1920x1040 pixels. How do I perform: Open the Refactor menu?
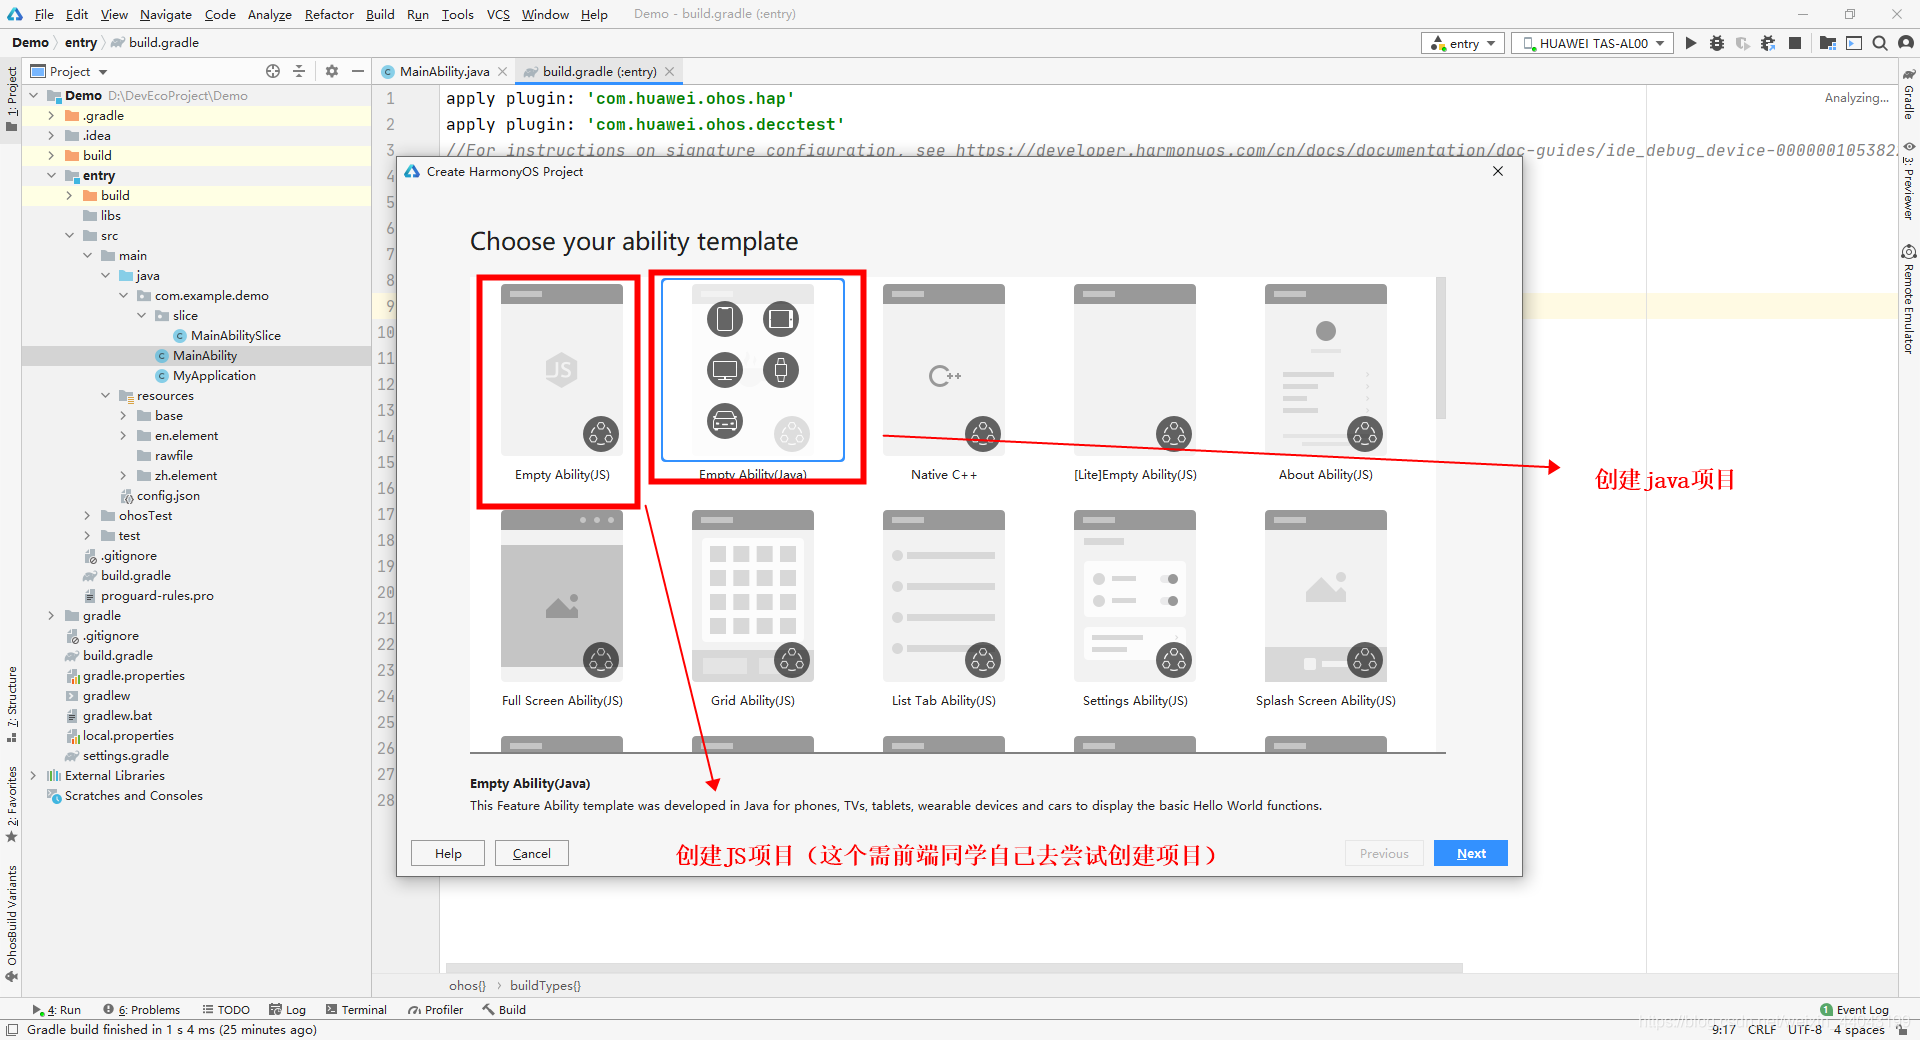point(329,14)
